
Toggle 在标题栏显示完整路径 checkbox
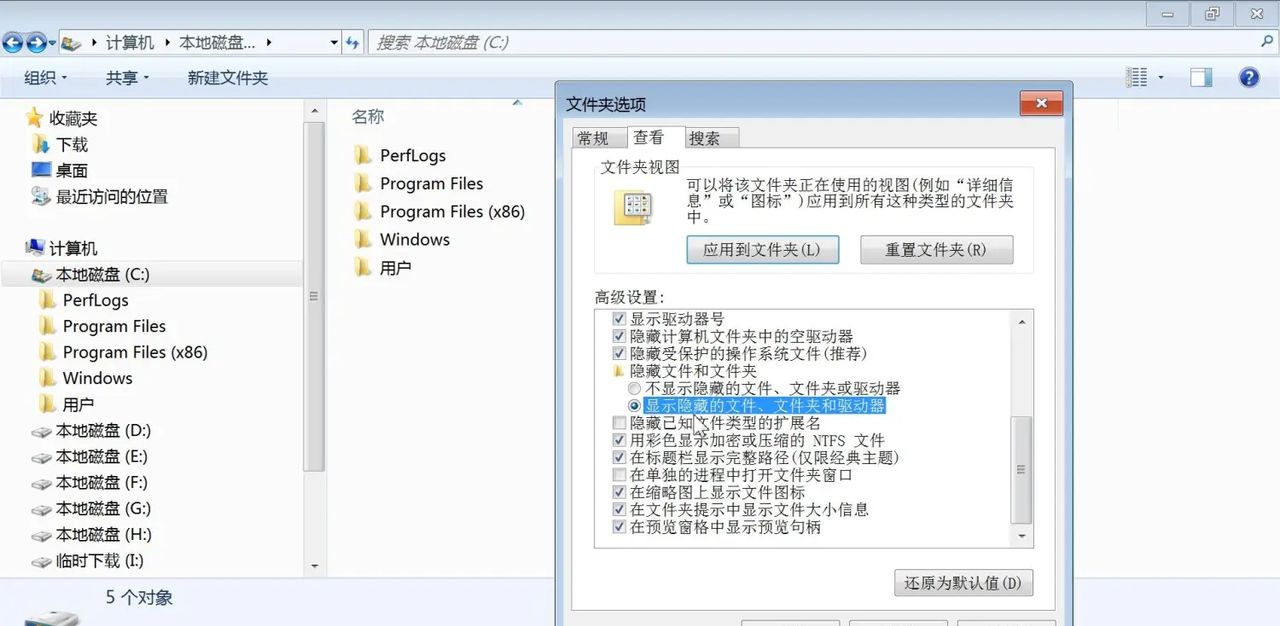pos(619,457)
